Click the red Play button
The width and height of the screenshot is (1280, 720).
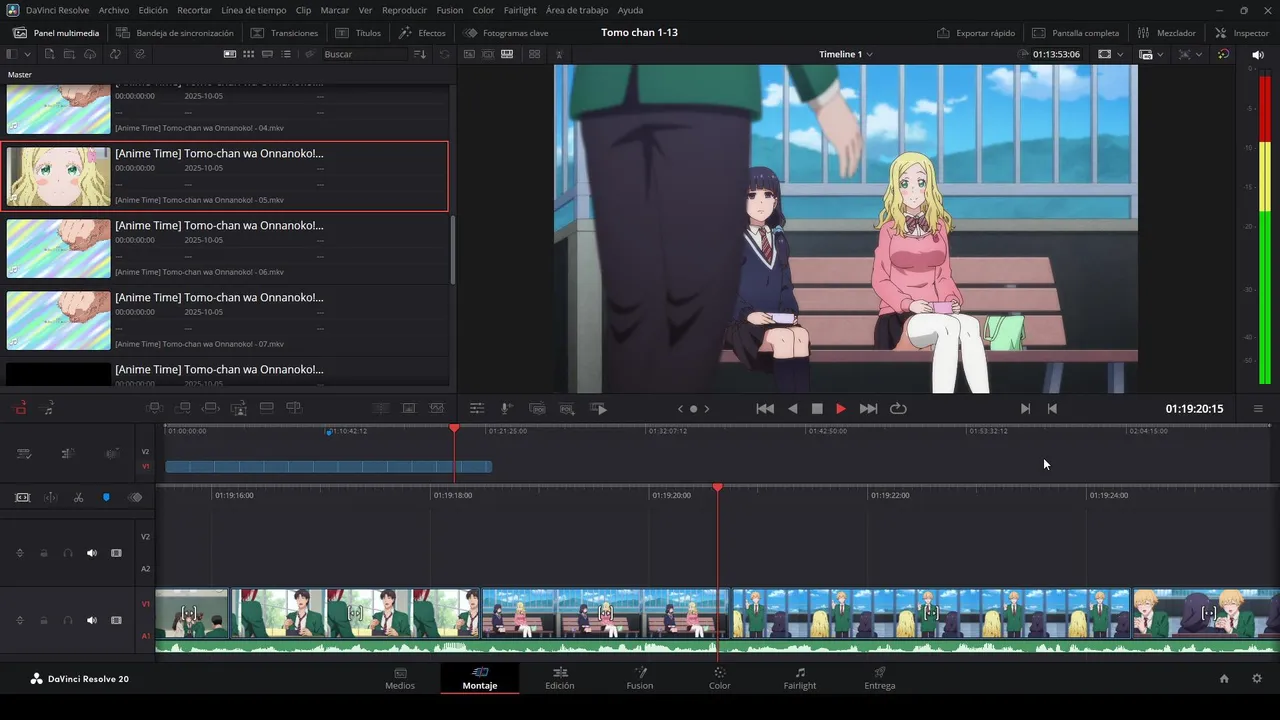click(x=840, y=408)
